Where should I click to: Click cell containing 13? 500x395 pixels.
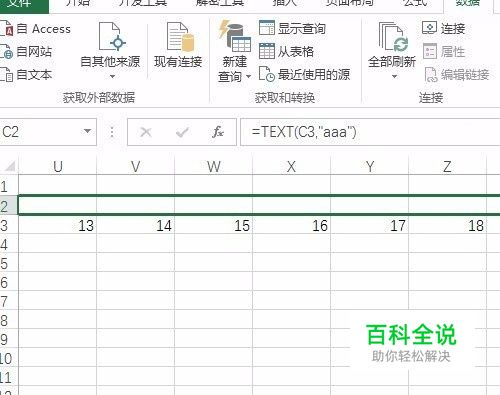tap(58, 226)
